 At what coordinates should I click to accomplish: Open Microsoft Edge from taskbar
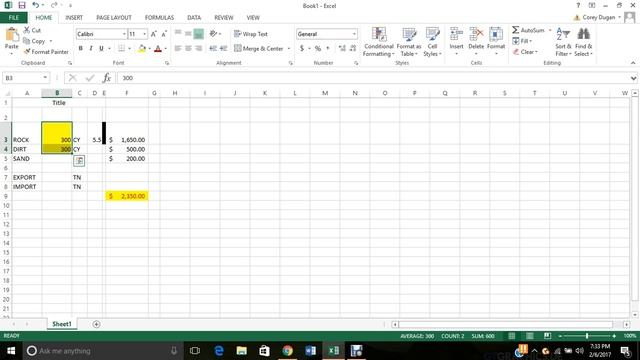click(x=219, y=351)
